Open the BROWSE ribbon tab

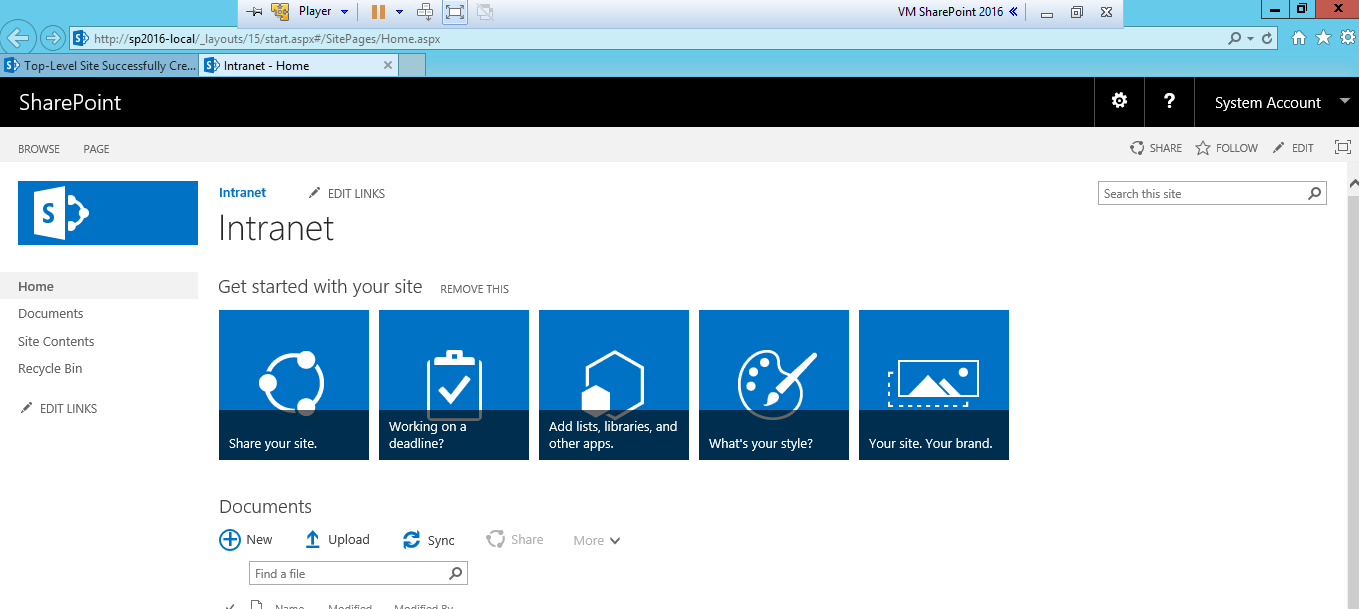tap(39, 148)
